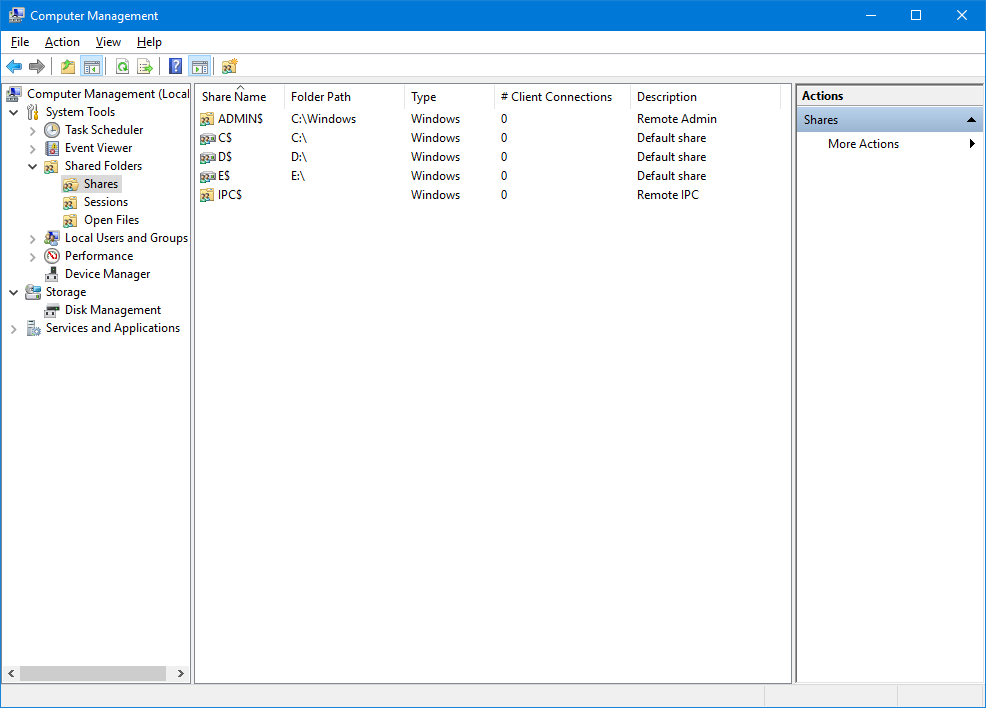Open the View menu
This screenshot has height=708, width=986.
click(108, 42)
